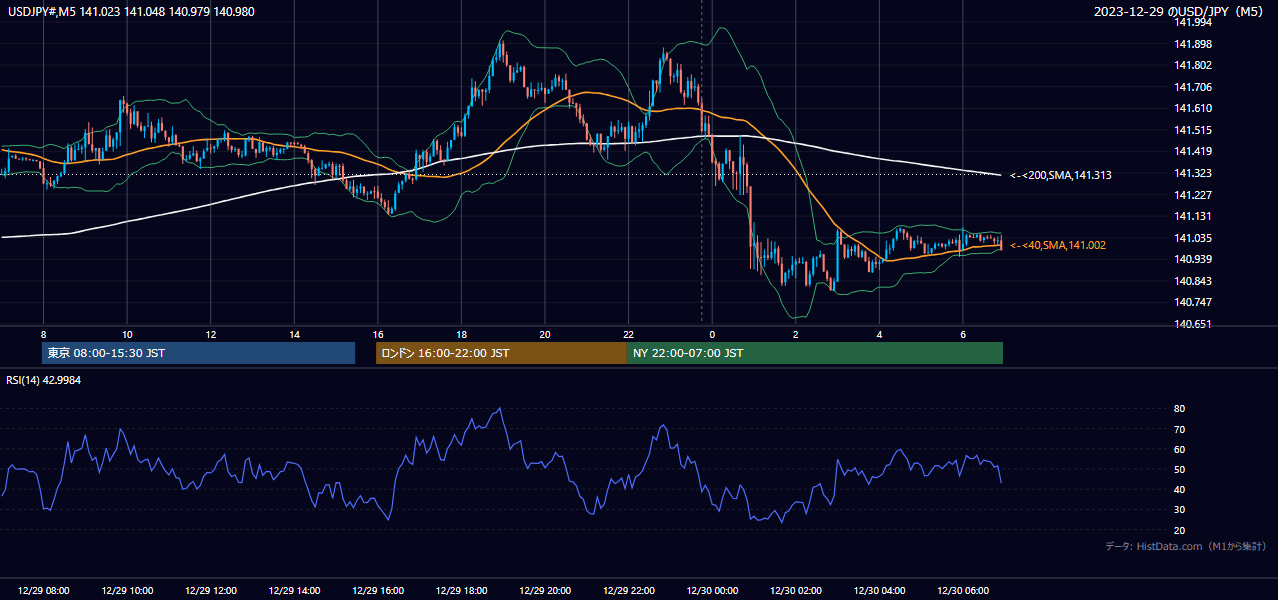This screenshot has width=1278, height=600.
Task: Click the 12/29 22:00 date label
Action: [628, 591]
